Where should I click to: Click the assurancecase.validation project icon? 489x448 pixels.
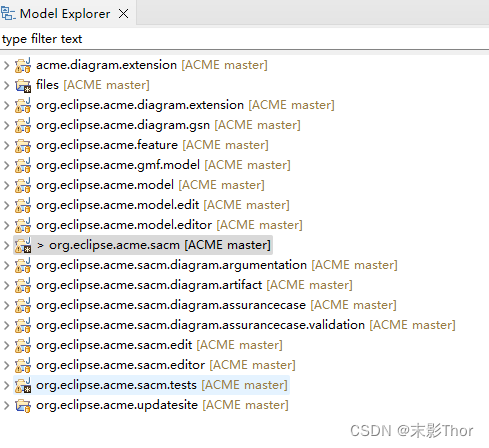[x=23, y=325]
